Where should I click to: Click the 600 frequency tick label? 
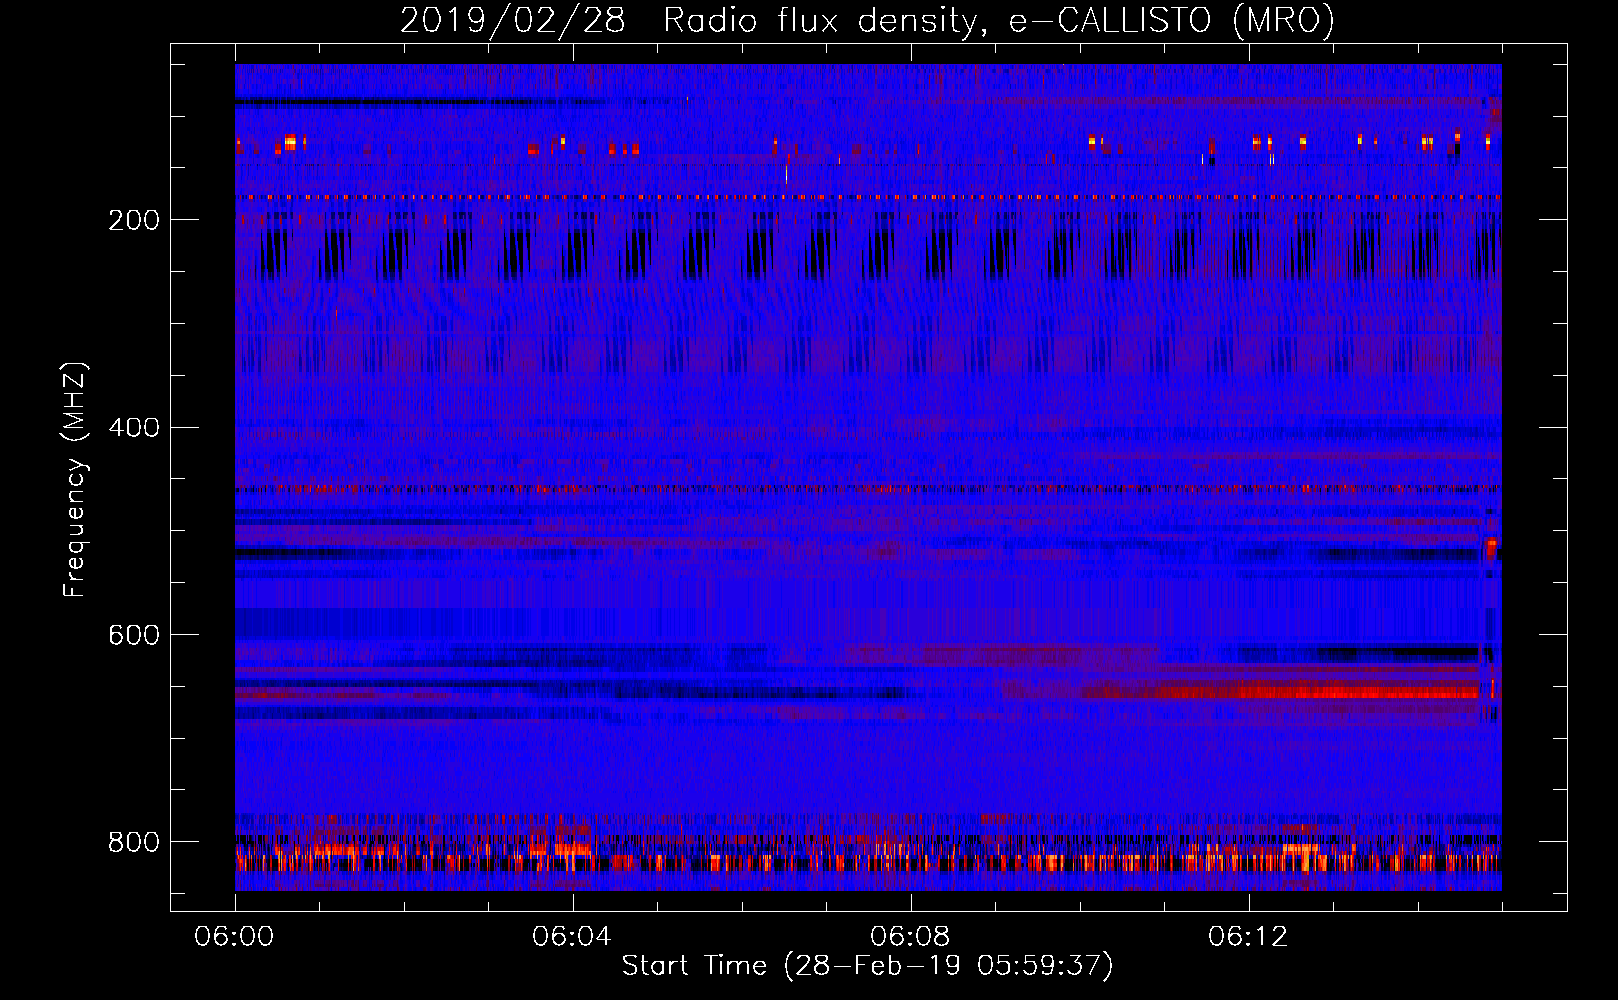[134, 635]
